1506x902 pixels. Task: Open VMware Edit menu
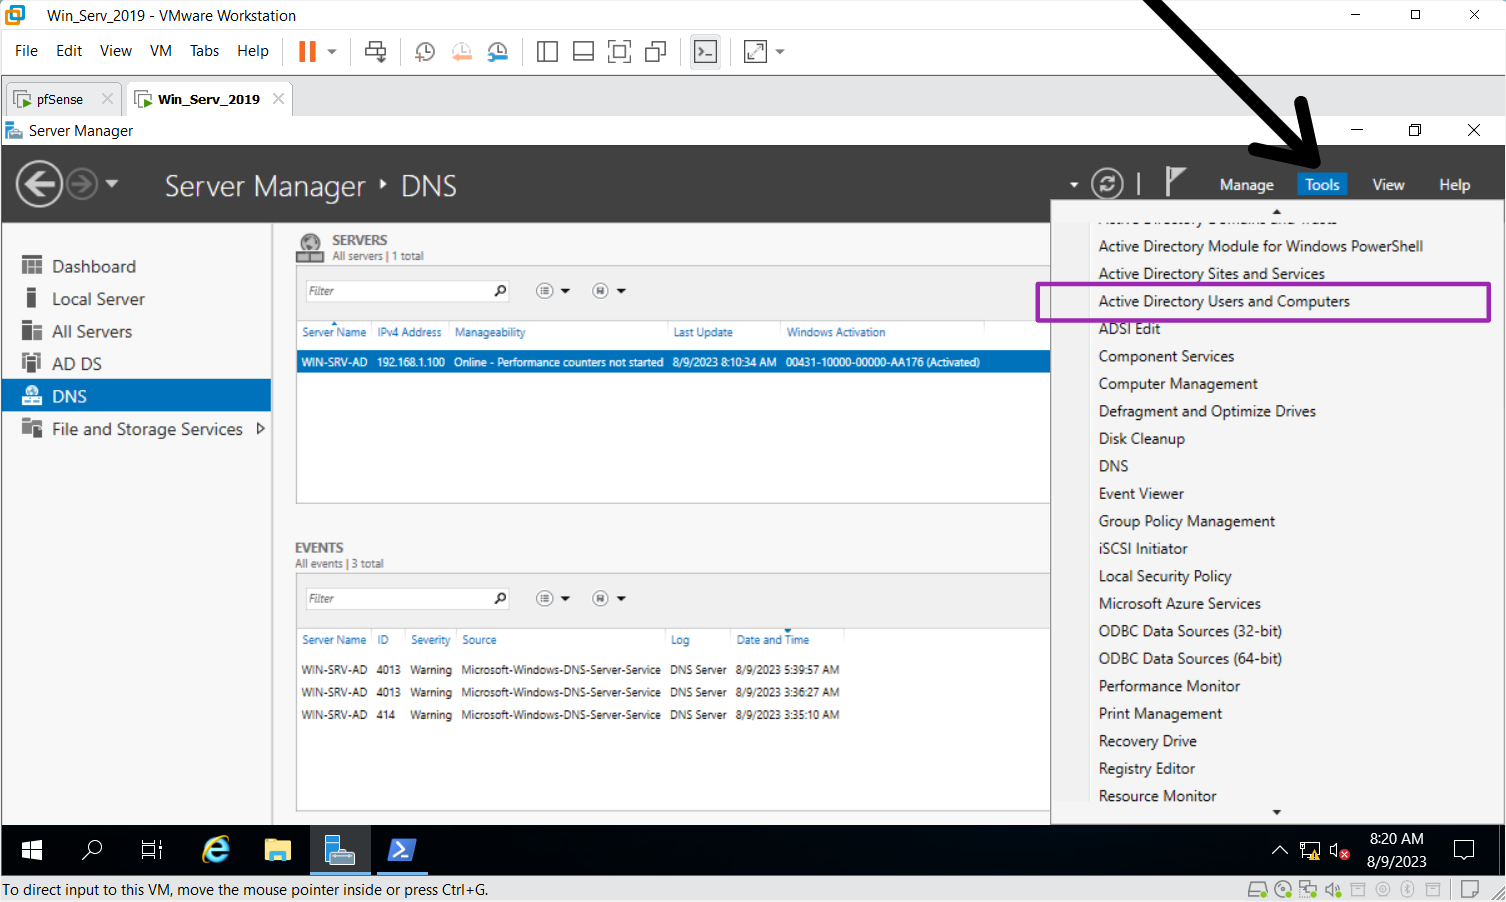(x=69, y=51)
